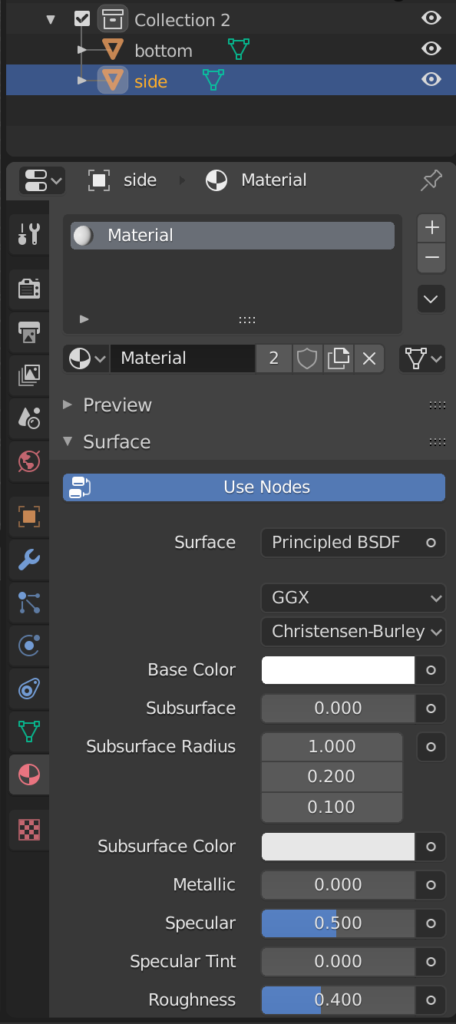Open the View Layer properties tab
This screenshot has width=456, height=1024.
29,374
